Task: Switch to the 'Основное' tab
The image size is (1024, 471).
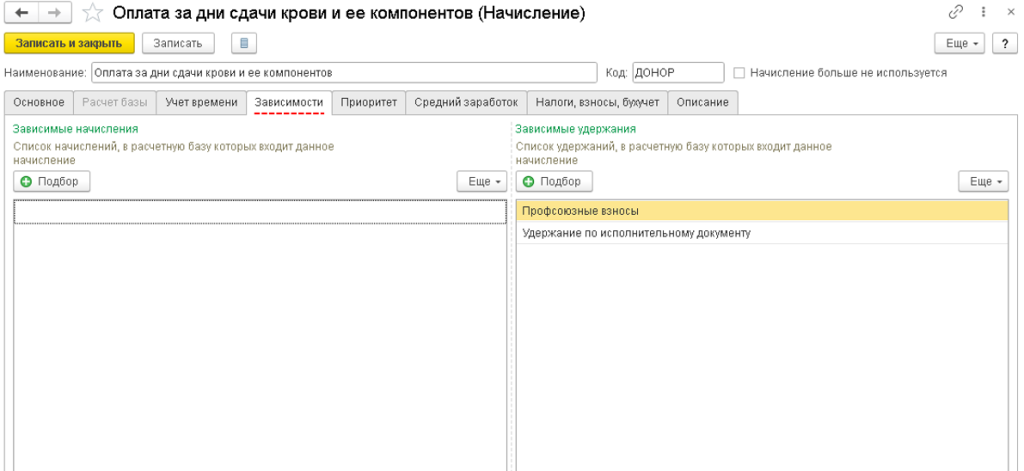Action: 39,102
